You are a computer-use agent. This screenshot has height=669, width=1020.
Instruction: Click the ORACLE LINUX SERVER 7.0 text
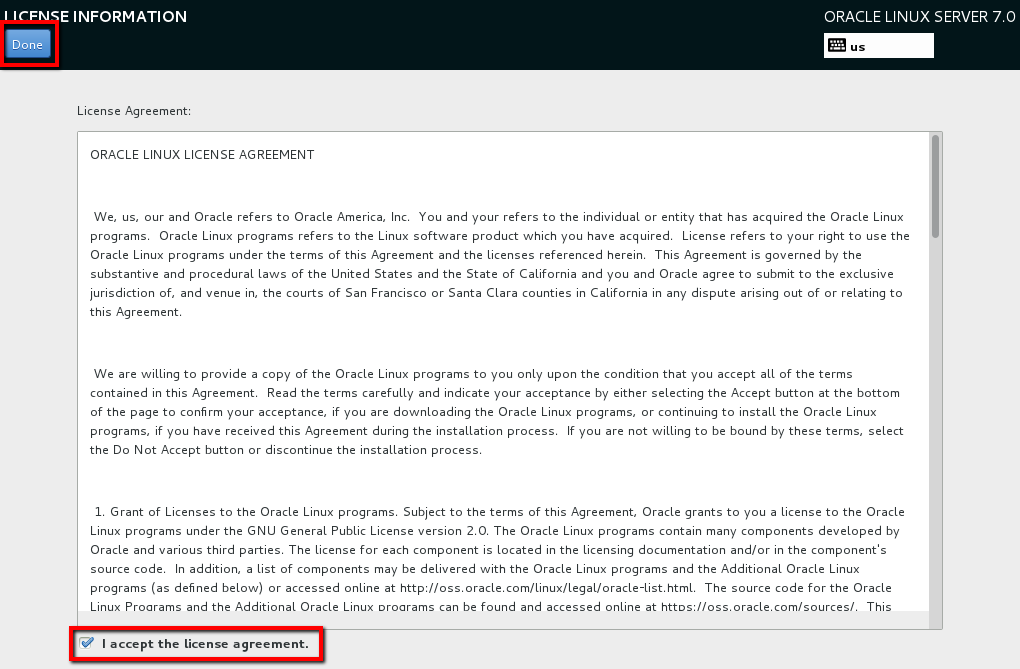click(919, 17)
